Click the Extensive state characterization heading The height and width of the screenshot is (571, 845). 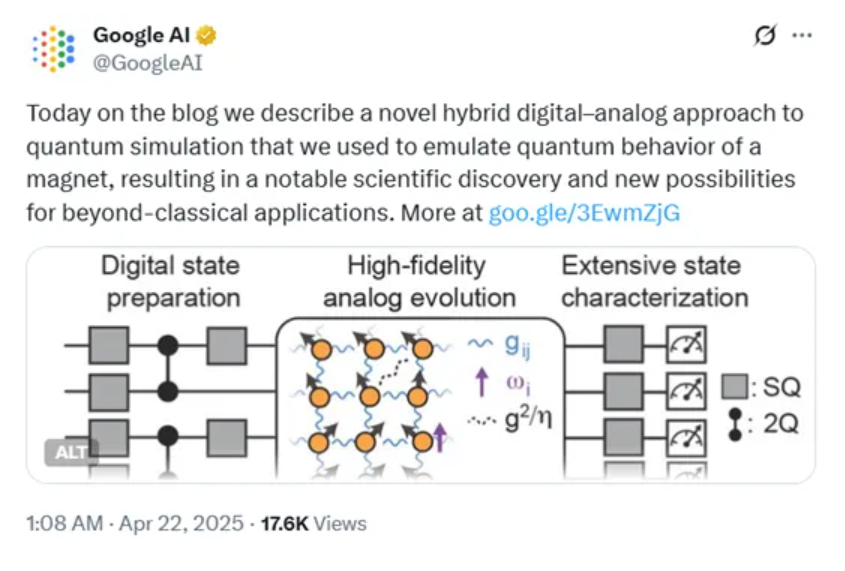[654, 282]
